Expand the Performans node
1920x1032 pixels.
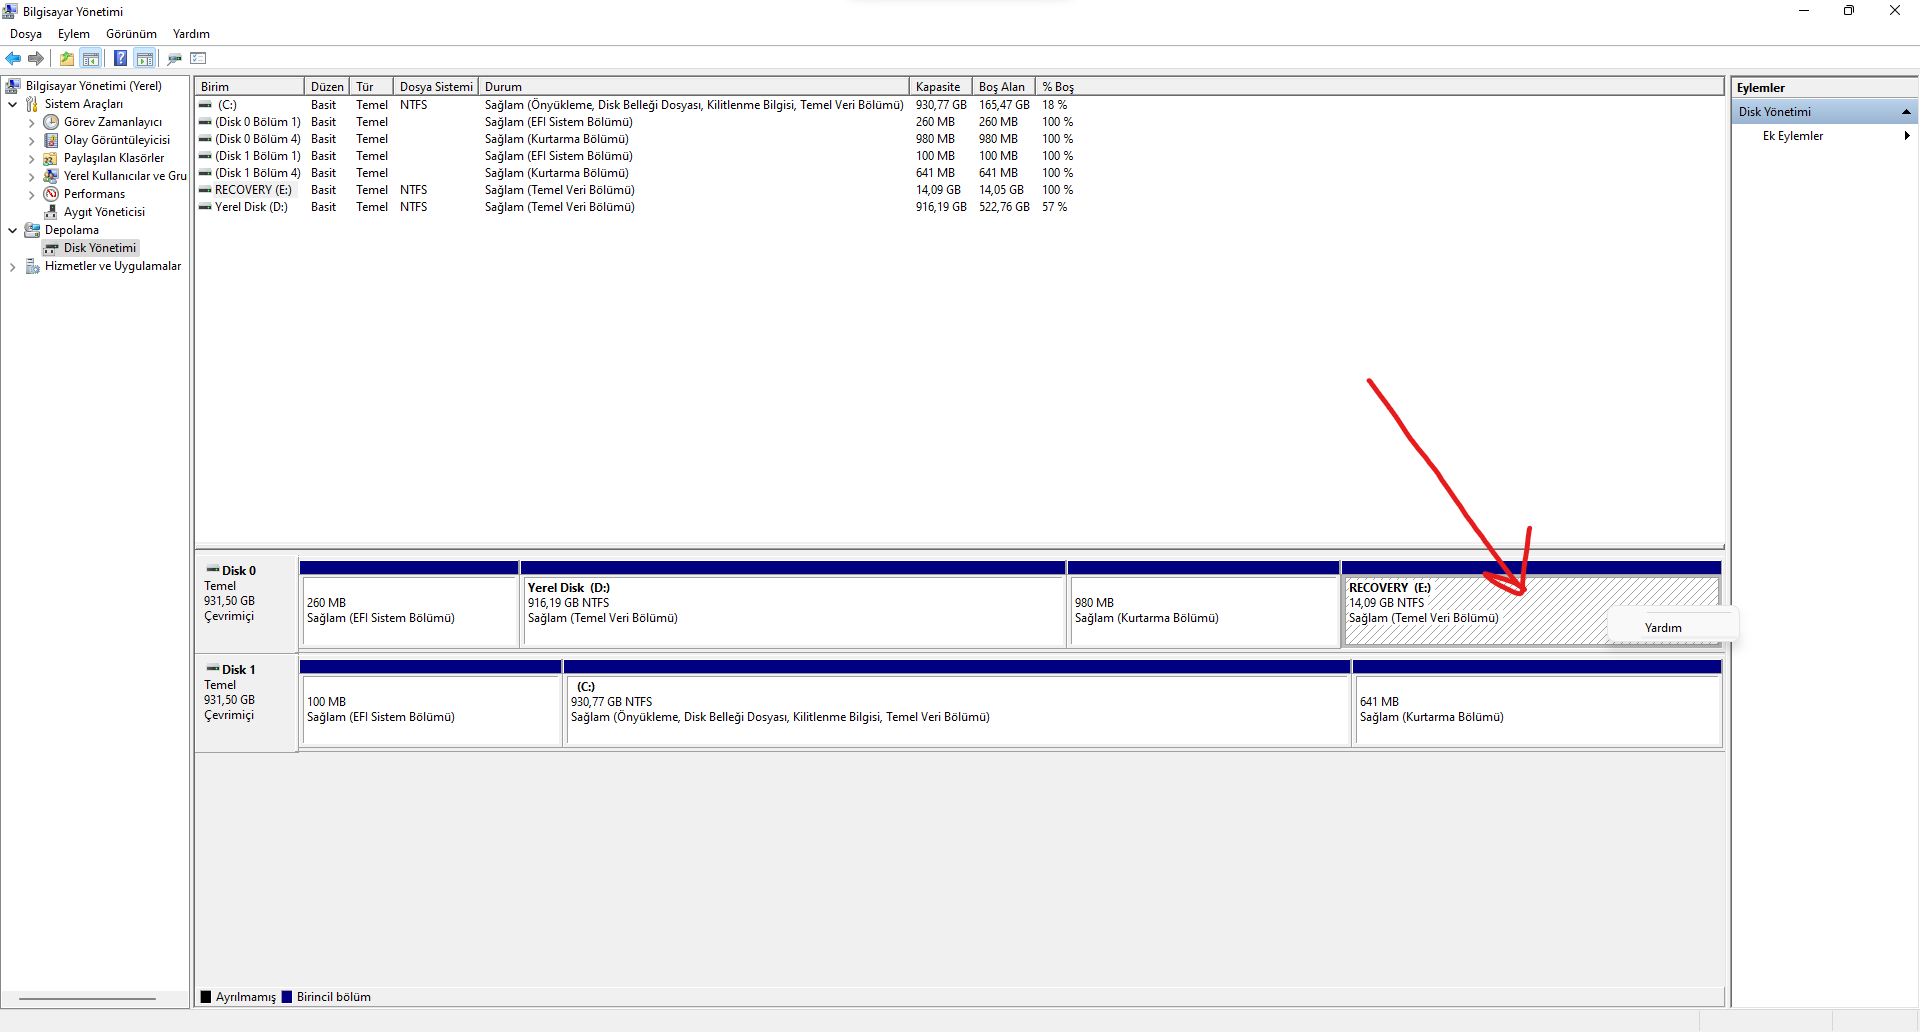[x=31, y=195]
